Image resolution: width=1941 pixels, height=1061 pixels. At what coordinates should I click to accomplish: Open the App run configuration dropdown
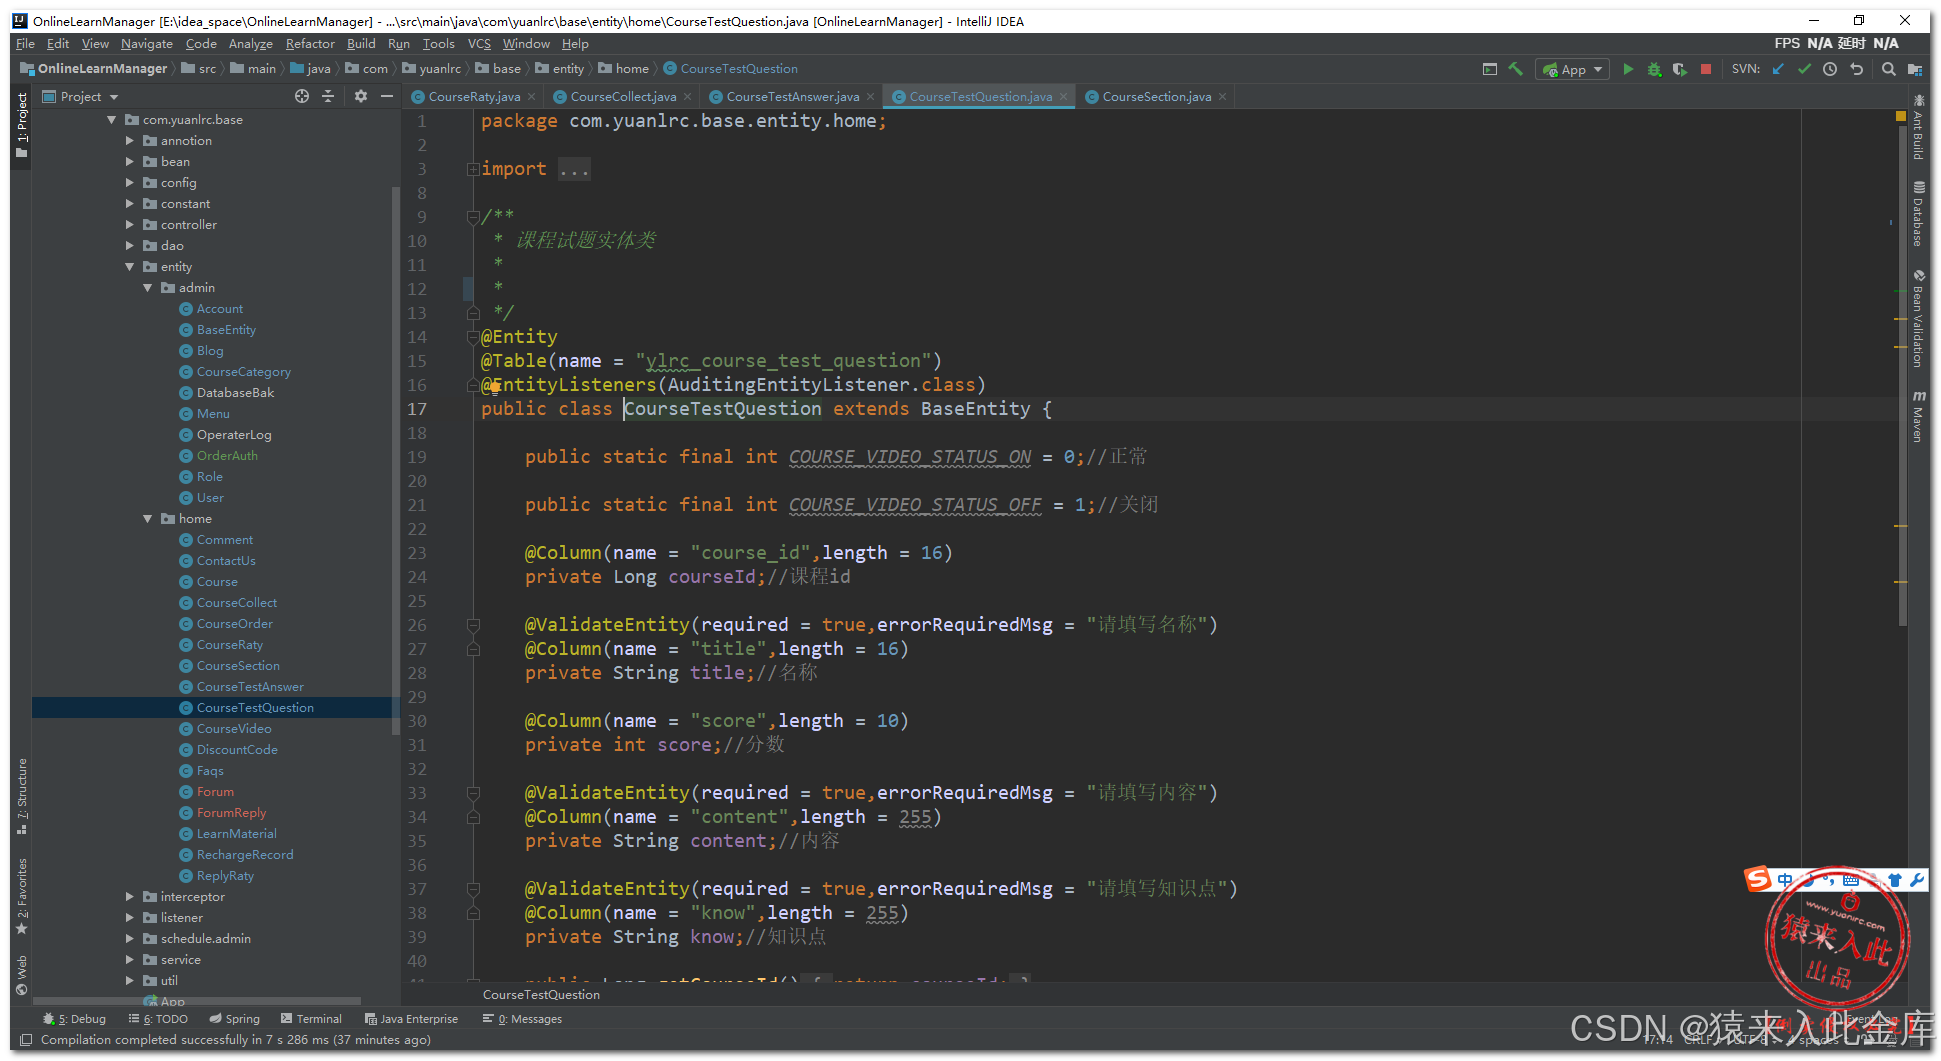(x=1575, y=69)
